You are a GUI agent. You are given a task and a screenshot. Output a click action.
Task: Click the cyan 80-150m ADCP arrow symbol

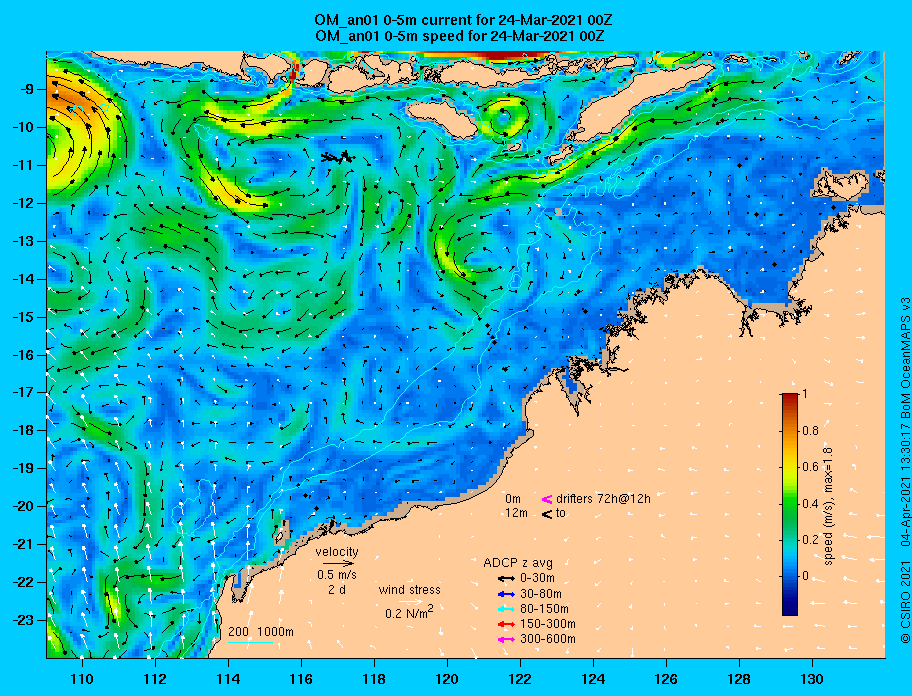pos(506,609)
